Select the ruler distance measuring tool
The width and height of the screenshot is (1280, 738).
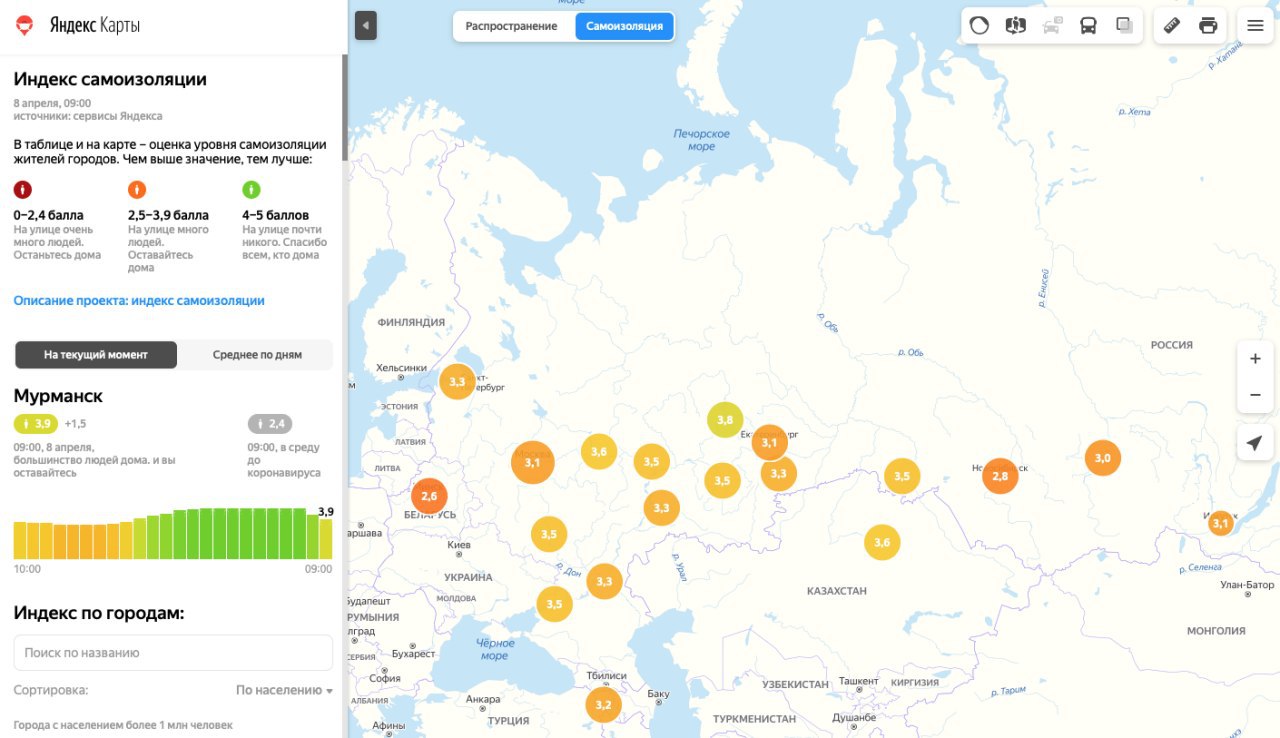pyautogui.click(x=1173, y=26)
